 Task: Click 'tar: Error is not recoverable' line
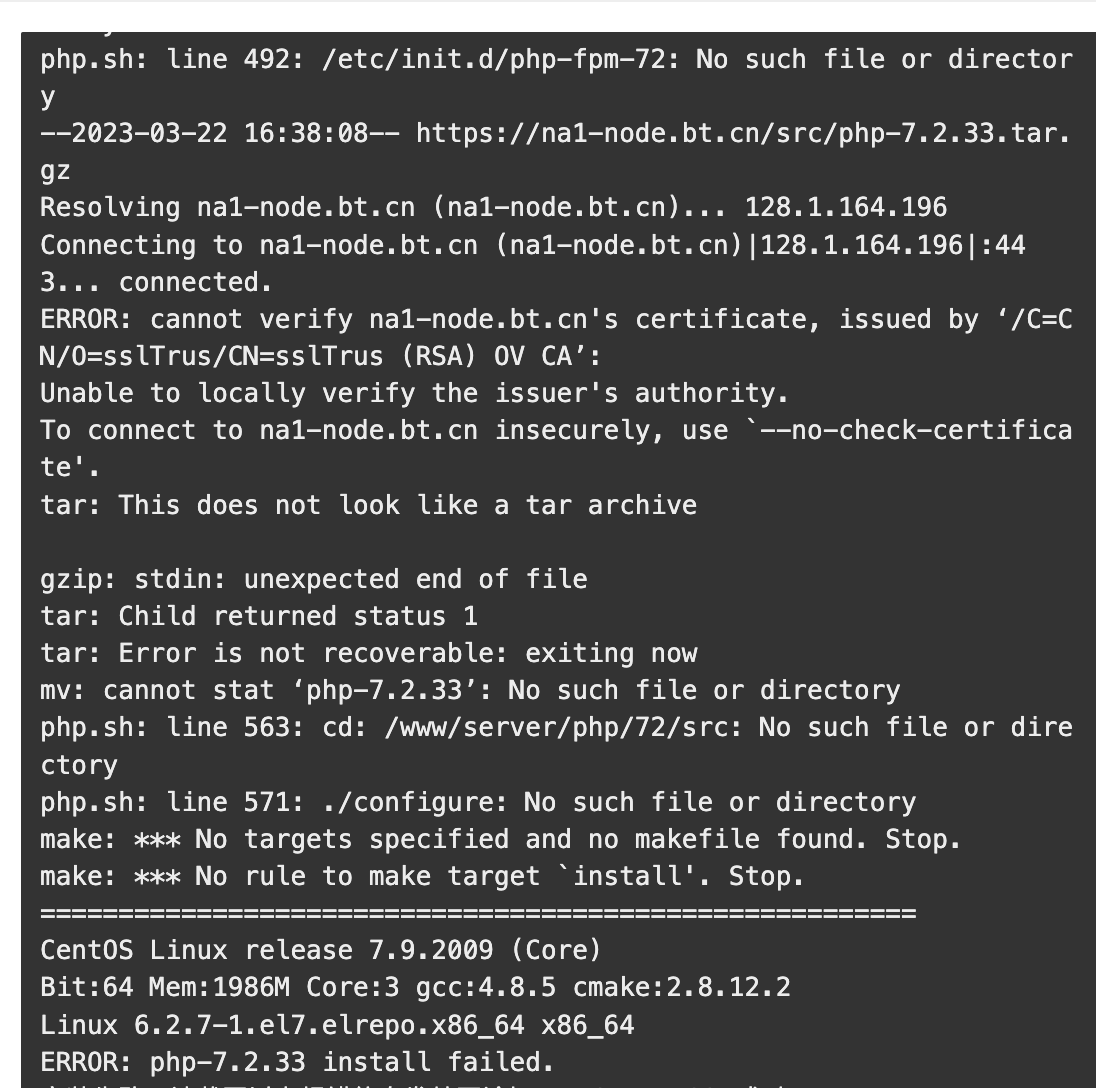[x=368, y=653]
